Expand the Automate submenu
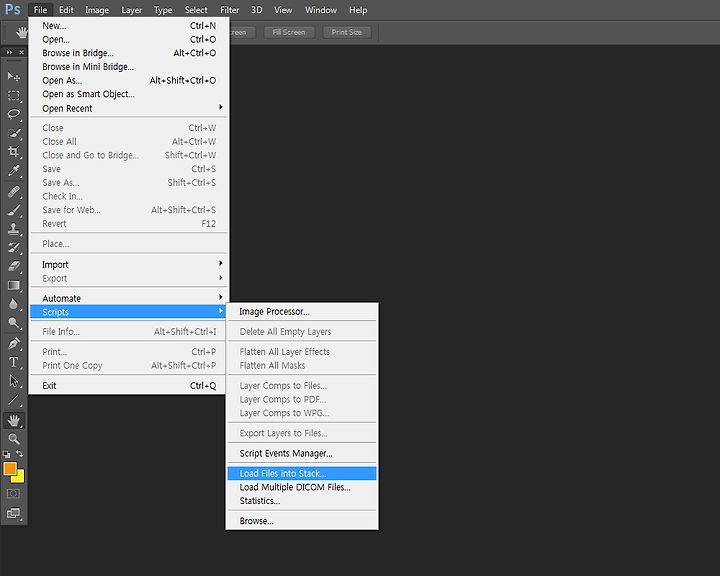 [129, 298]
